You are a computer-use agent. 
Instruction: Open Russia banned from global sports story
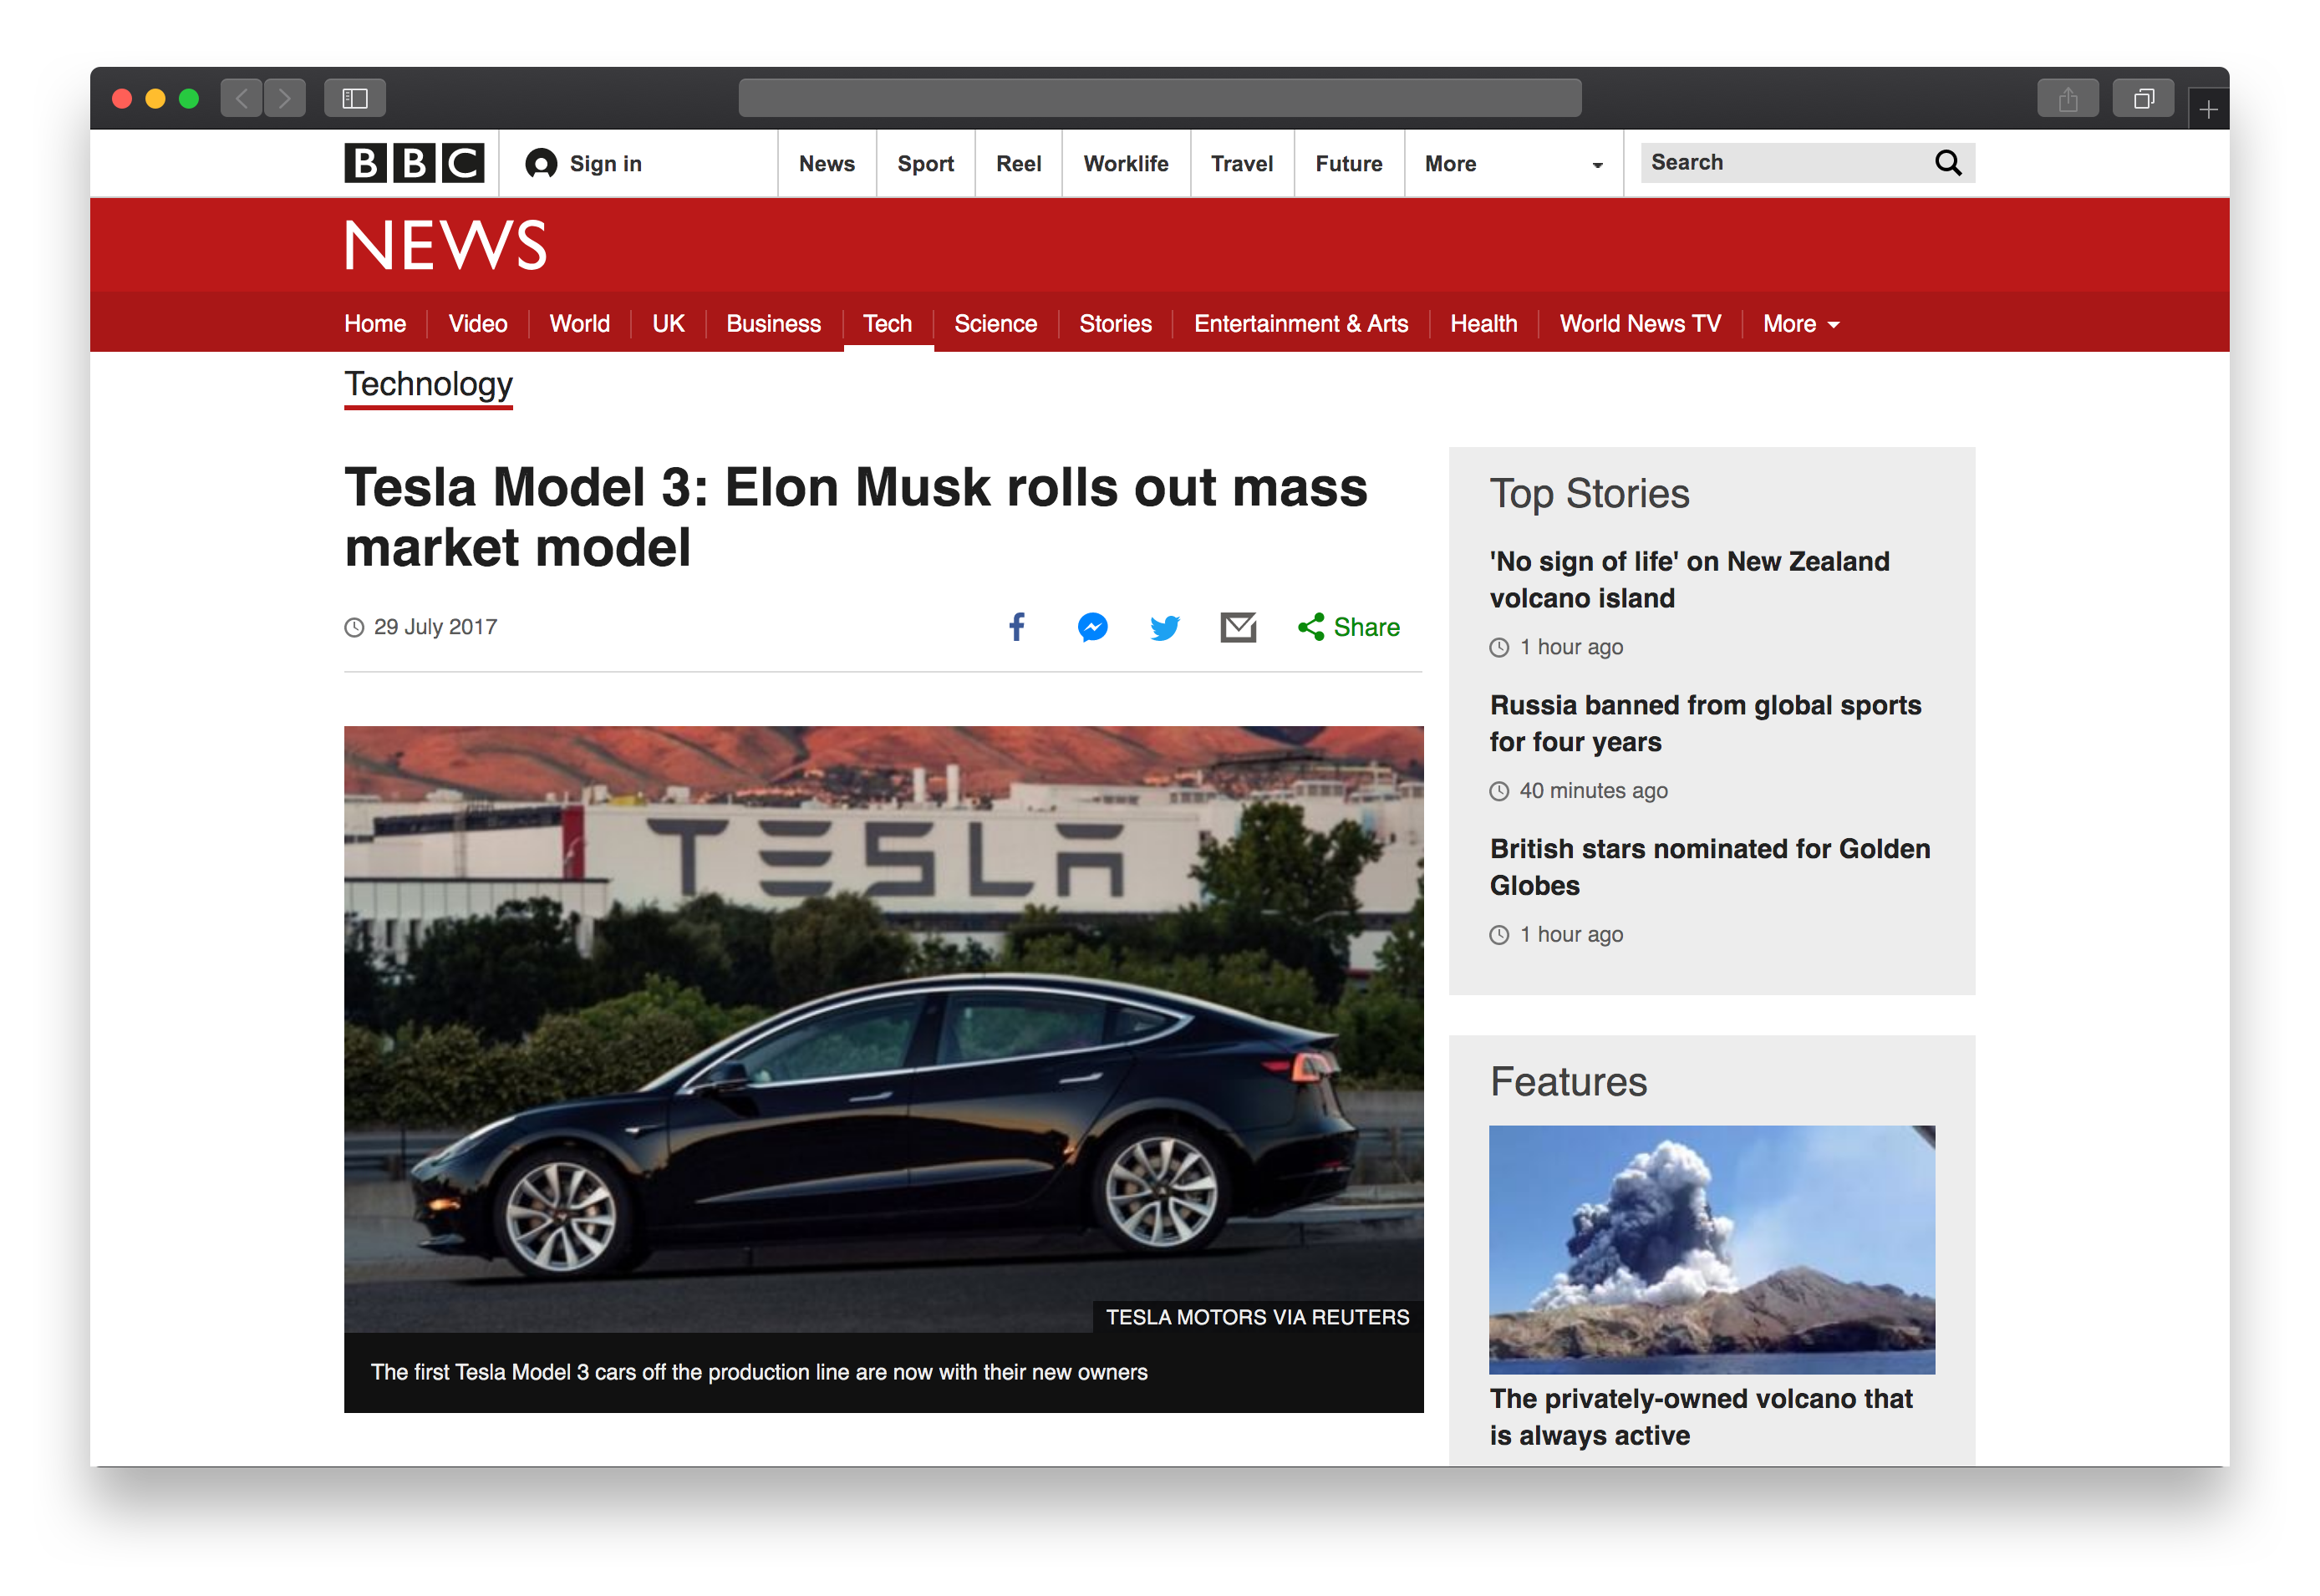click(x=1705, y=723)
